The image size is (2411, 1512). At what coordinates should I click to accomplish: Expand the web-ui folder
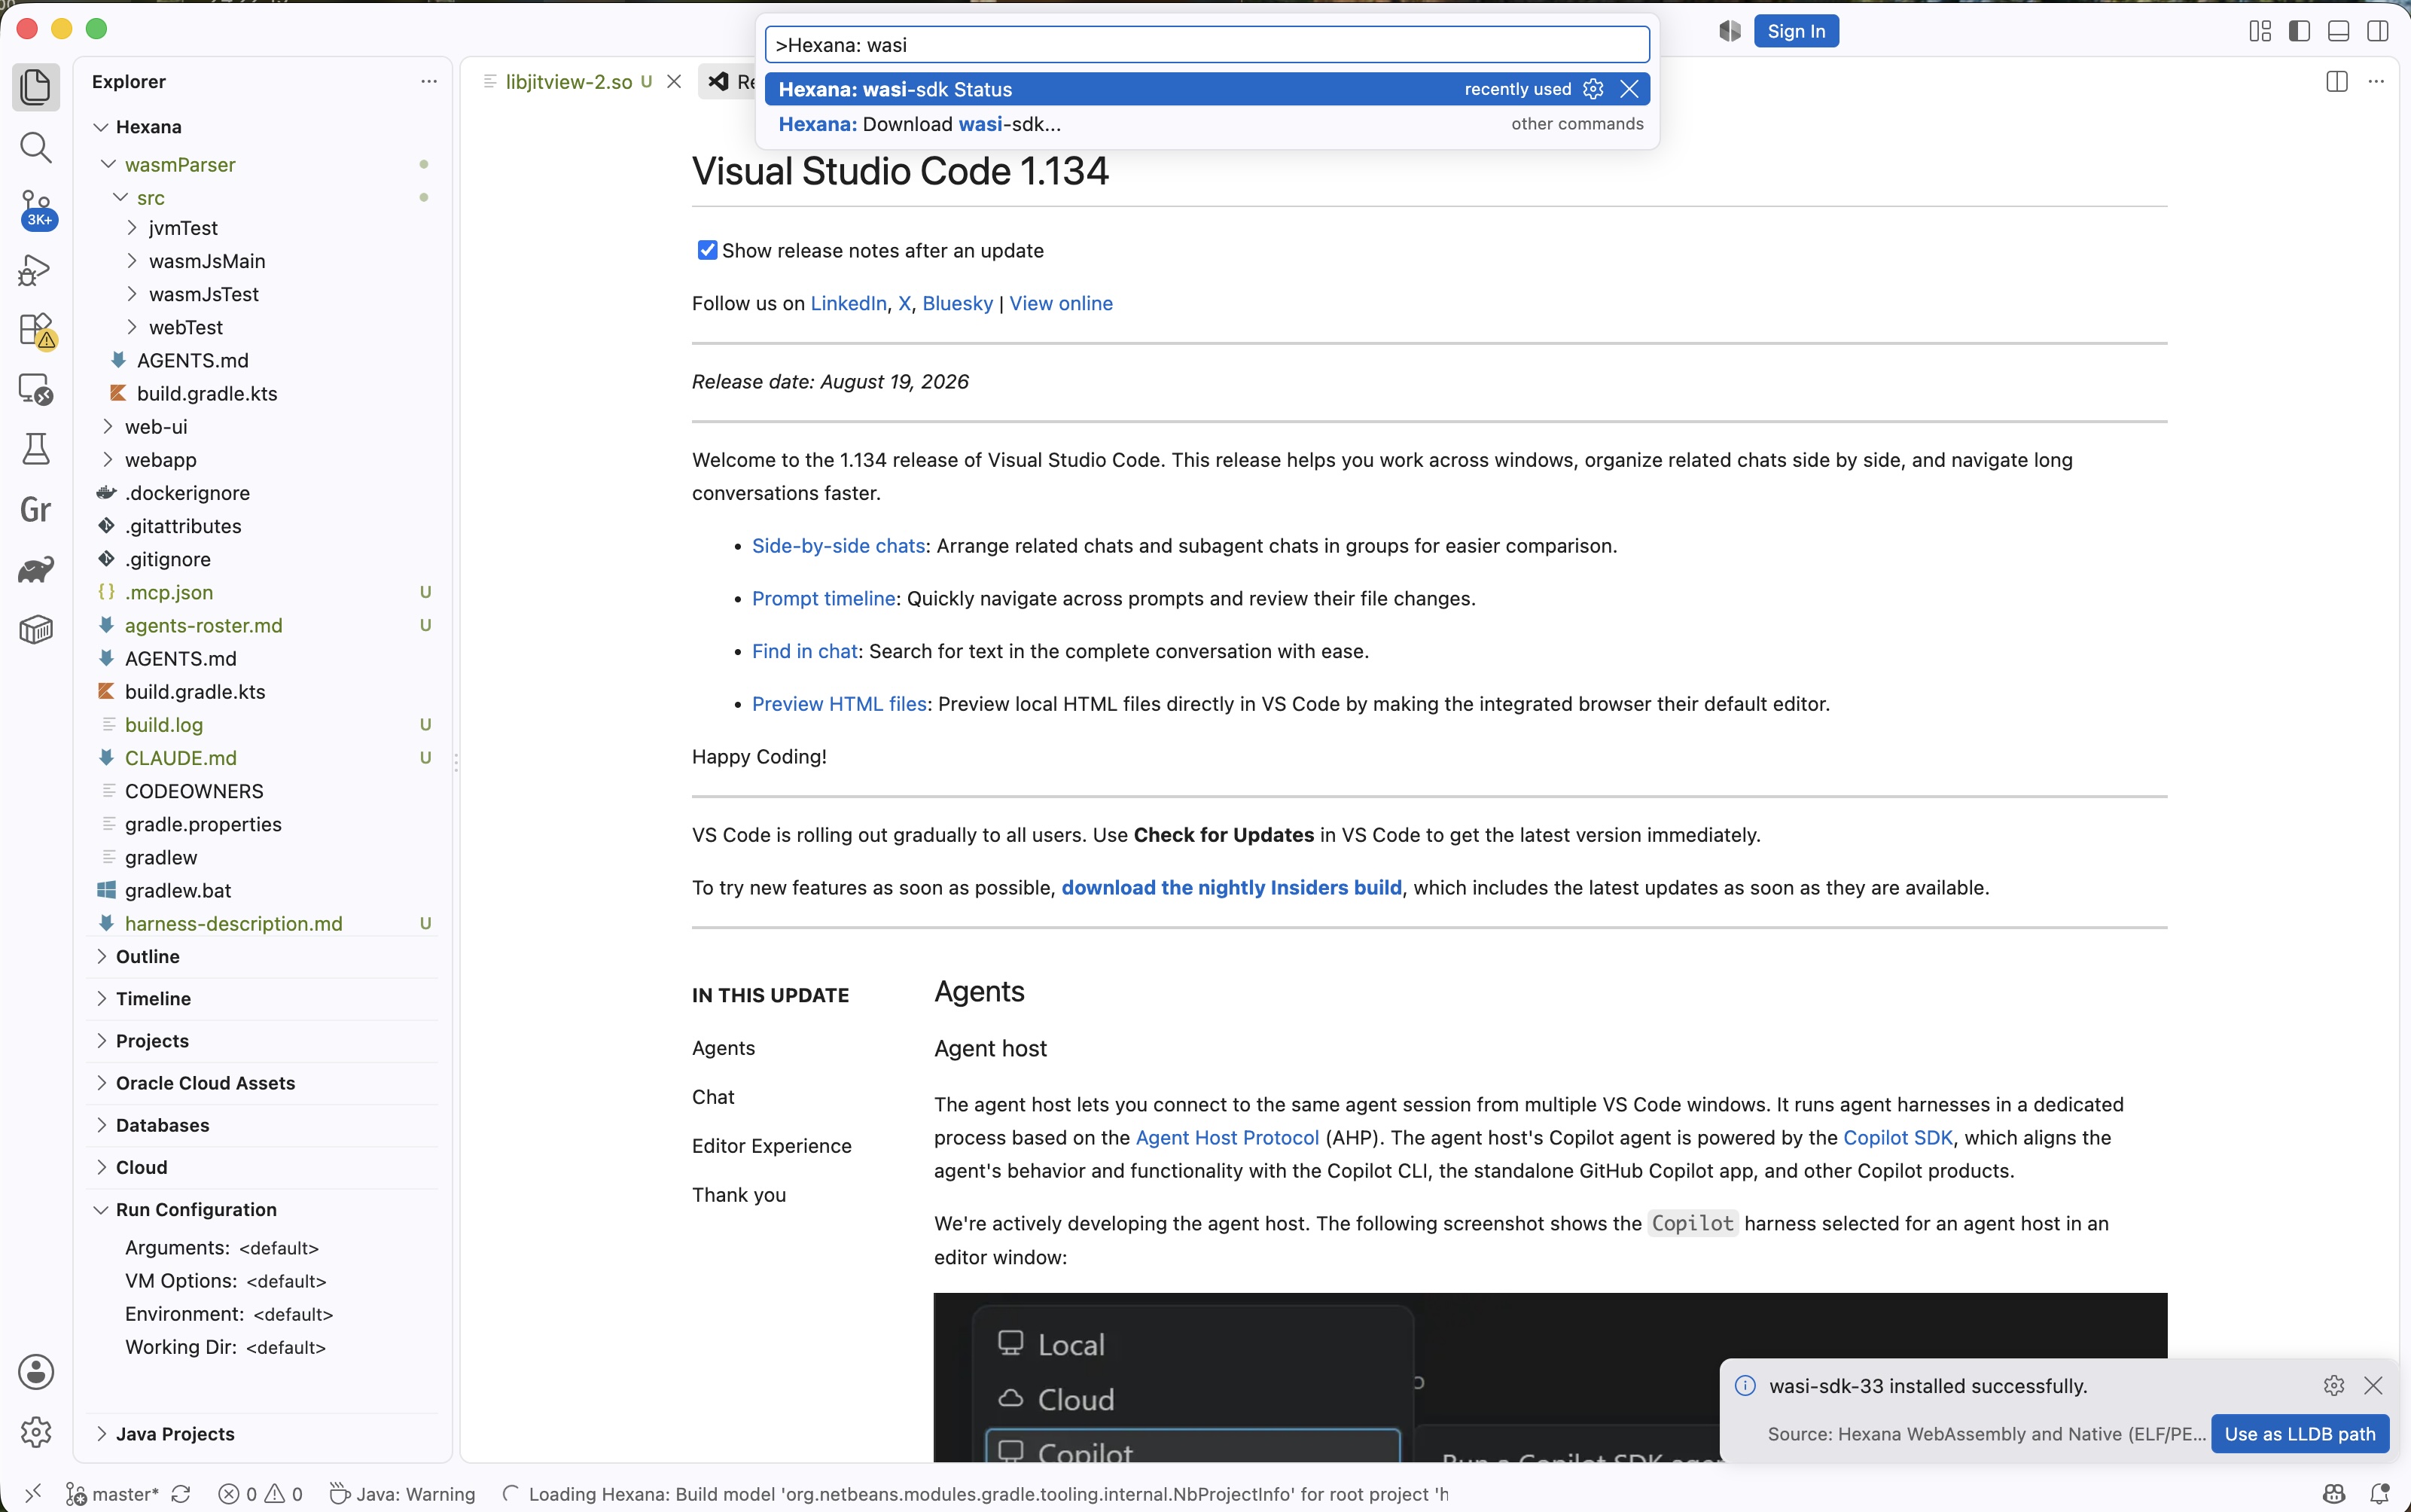[108, 427]
